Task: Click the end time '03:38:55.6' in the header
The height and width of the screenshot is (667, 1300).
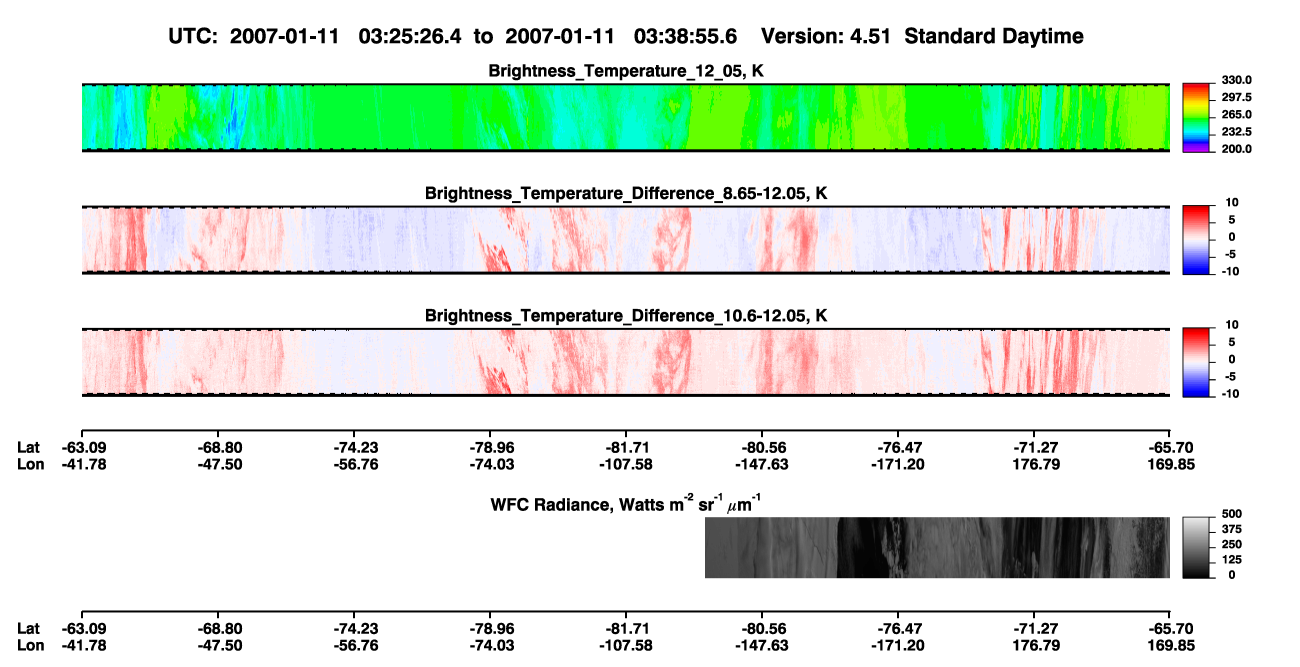Action: pyautogui.click(x=686, y=36)
